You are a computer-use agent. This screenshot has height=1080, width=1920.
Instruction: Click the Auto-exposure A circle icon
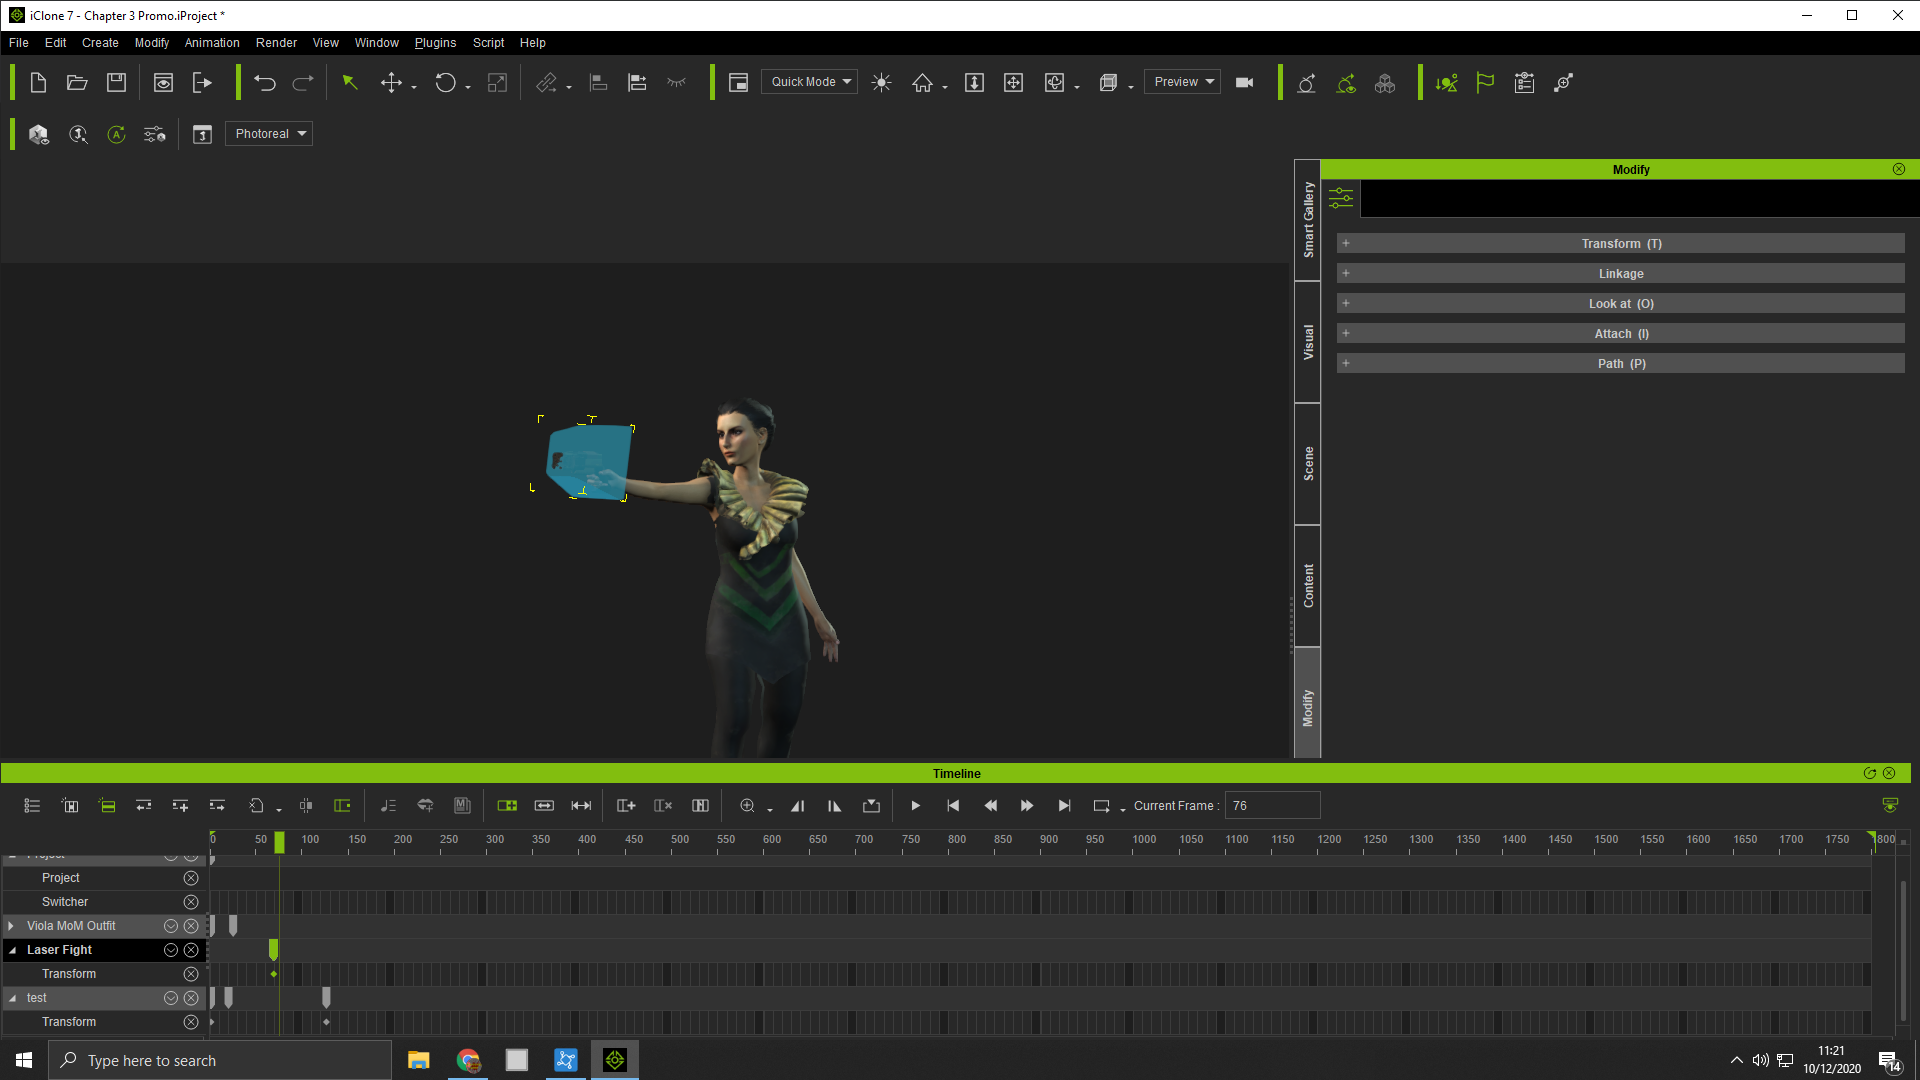pos(116,134)
